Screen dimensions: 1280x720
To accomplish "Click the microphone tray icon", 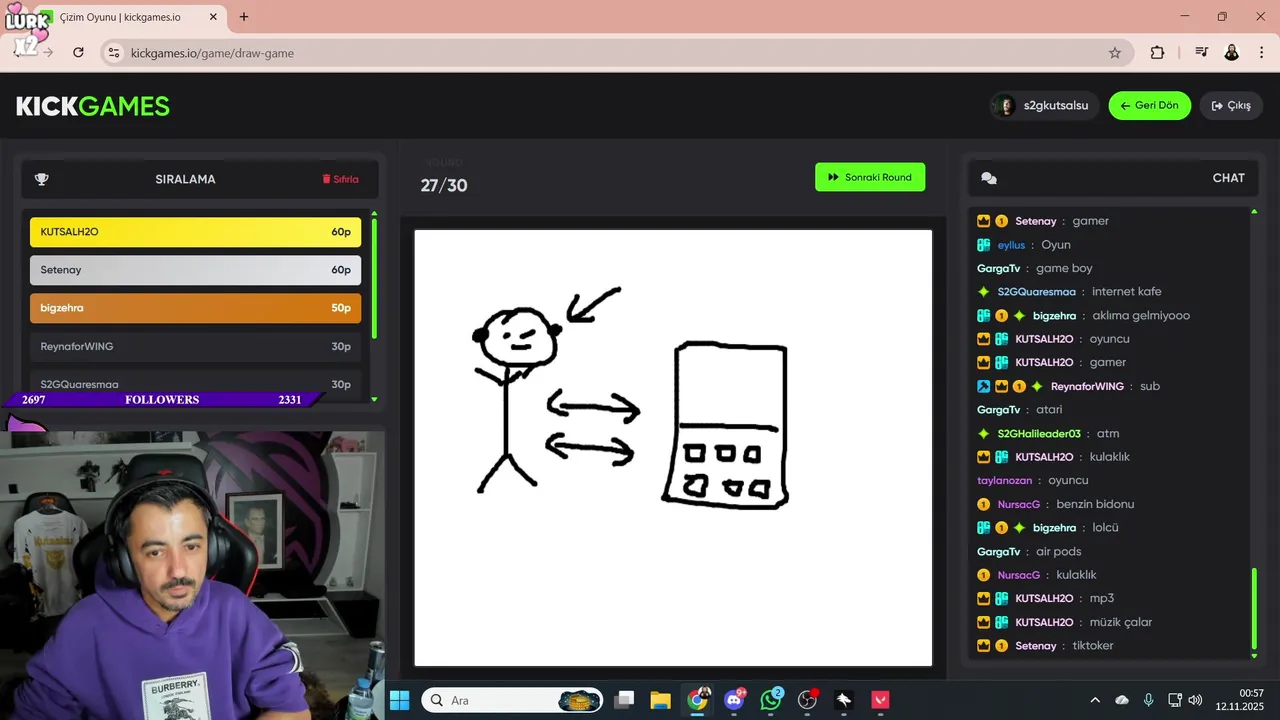I will tap(1148, 700).
